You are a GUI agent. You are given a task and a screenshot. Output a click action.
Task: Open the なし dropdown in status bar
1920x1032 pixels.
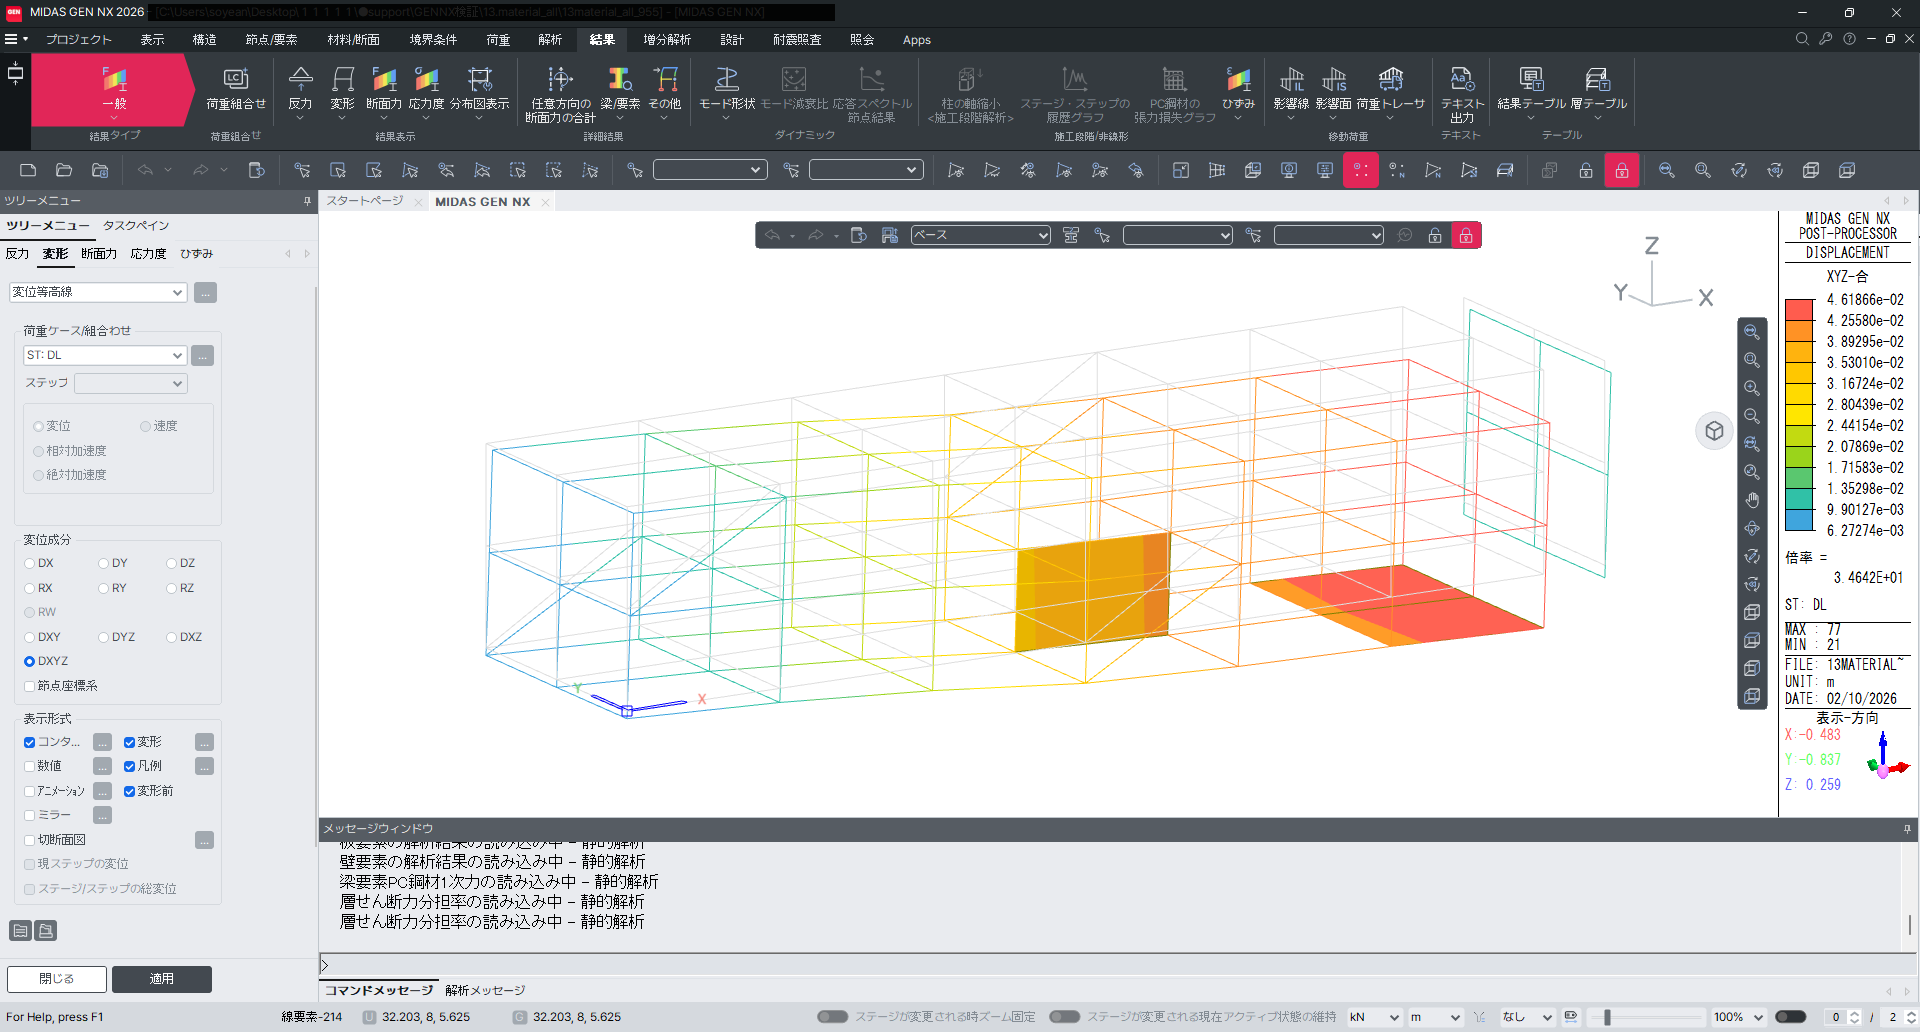[x=1526, y=1017]
